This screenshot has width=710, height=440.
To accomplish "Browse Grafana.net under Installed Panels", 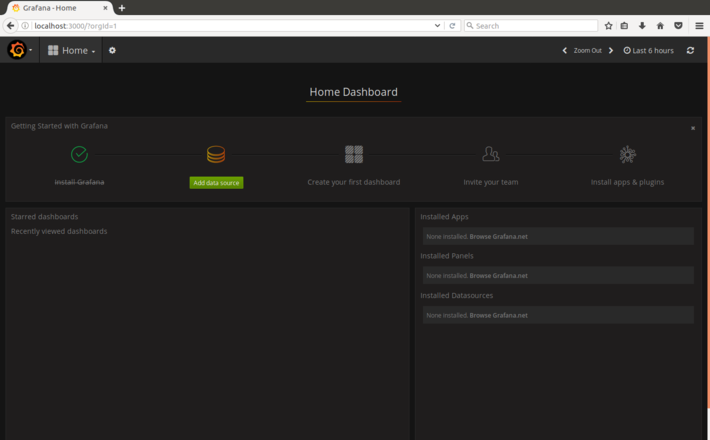I will (x=498, y=275).
